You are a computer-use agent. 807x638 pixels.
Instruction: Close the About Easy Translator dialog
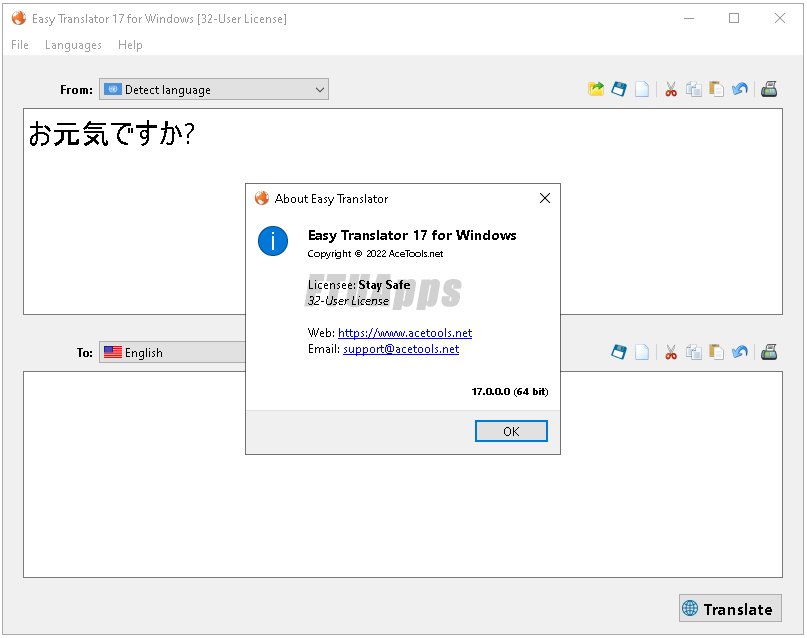[545, 198]
